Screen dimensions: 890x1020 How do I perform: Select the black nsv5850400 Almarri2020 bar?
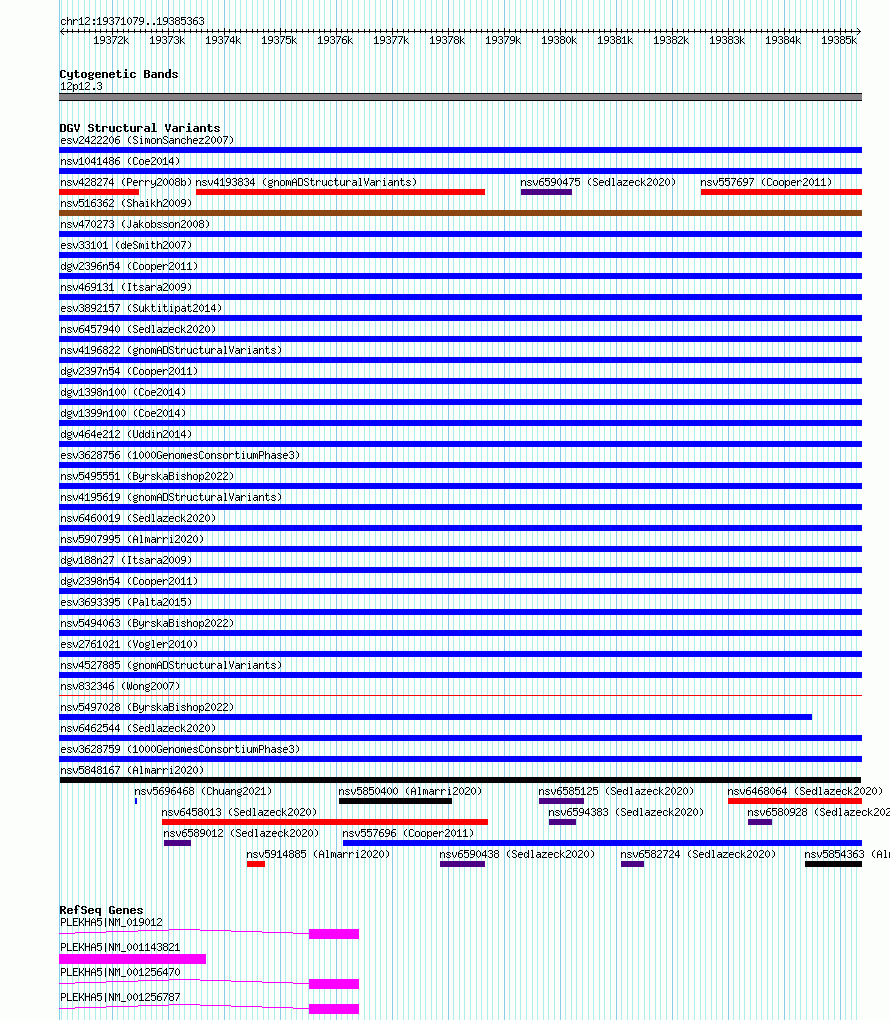click(396, 801)
